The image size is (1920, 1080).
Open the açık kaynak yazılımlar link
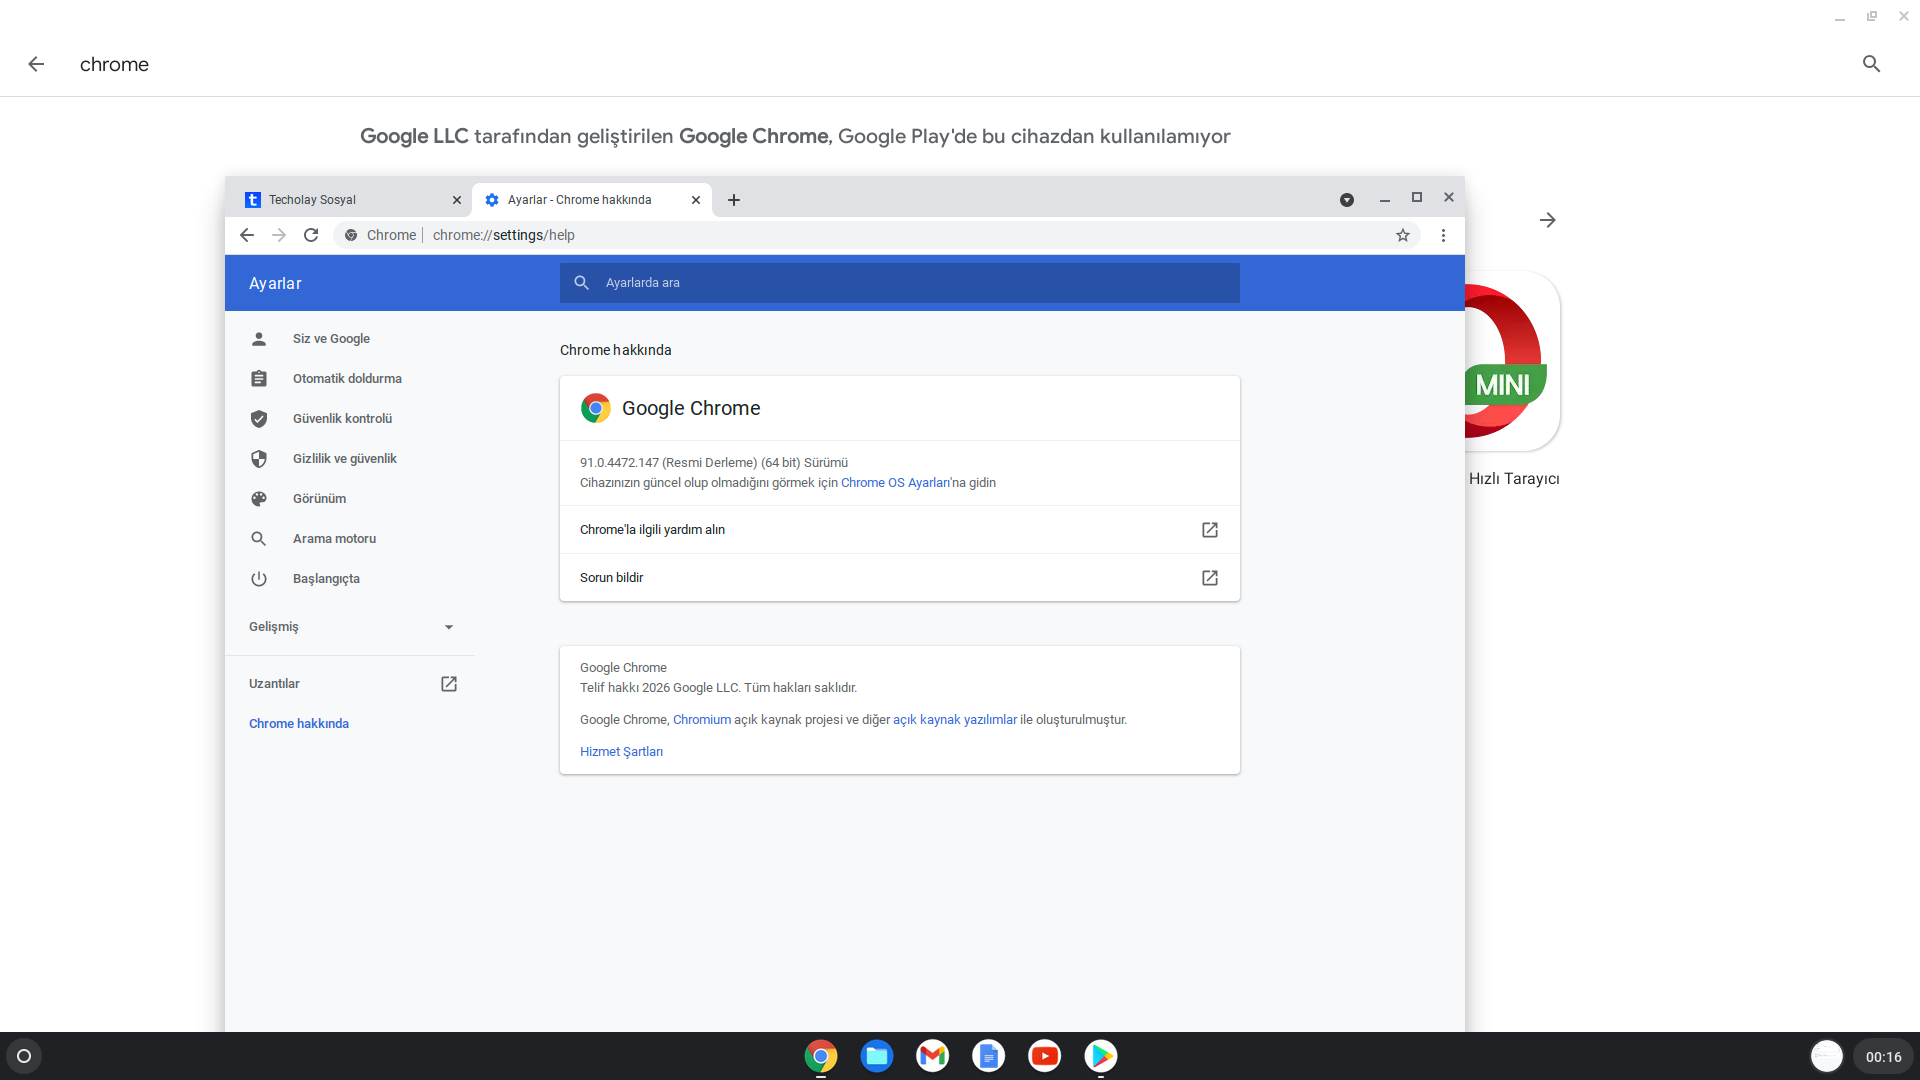coord(955,720)
